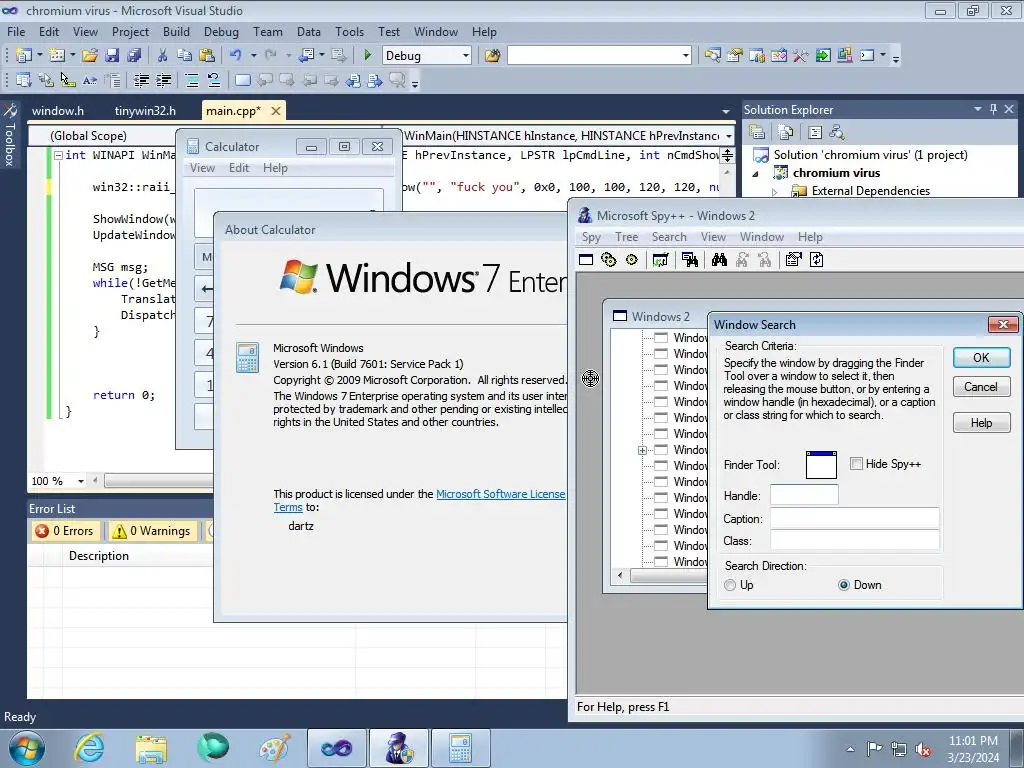Open Internet Explorer from the taskbar

click(89, 748)
